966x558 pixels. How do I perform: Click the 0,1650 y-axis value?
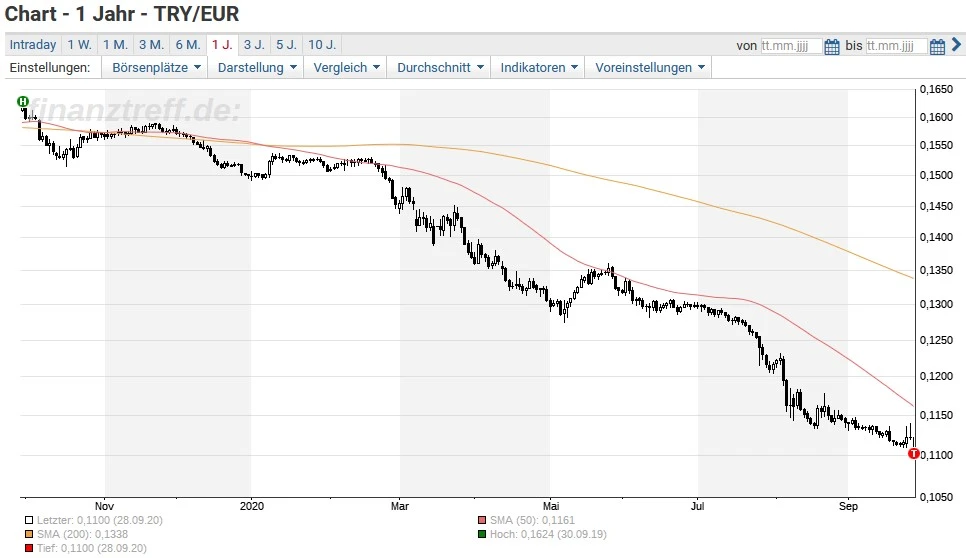click(x=936, y=90)
